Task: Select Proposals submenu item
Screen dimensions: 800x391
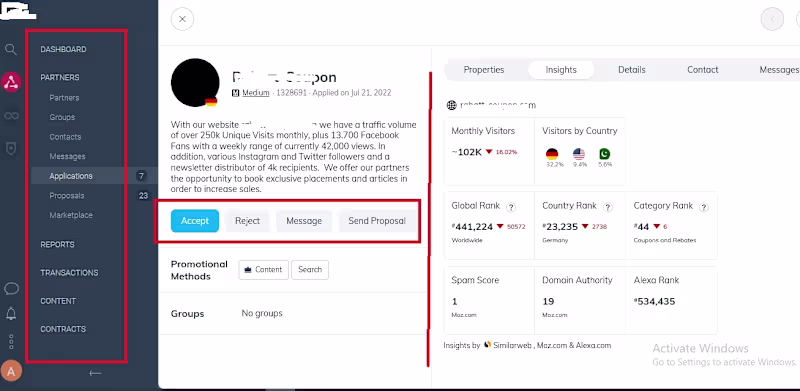Action: 67,196
